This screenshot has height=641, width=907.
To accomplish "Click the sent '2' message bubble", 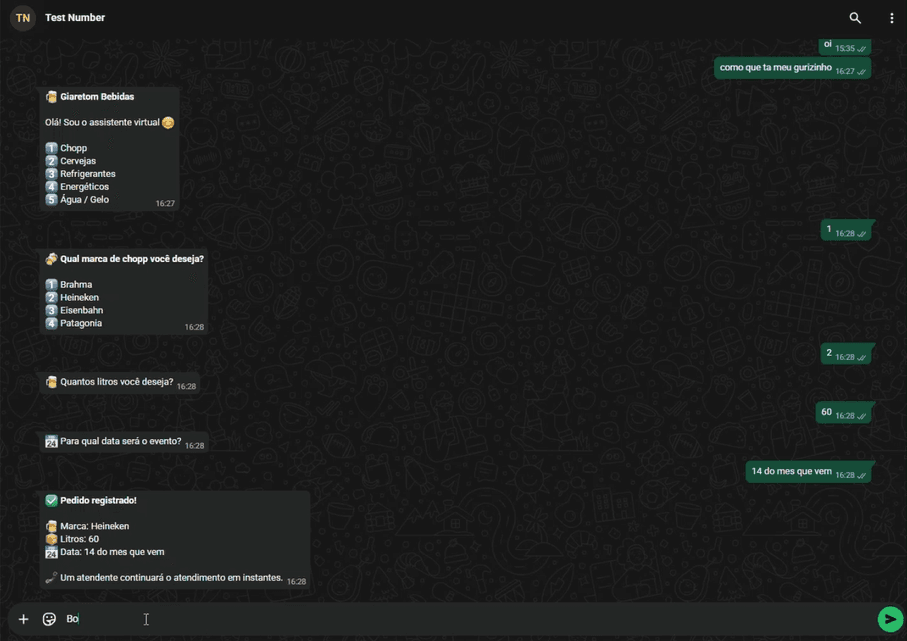I will tap(846, 353).
